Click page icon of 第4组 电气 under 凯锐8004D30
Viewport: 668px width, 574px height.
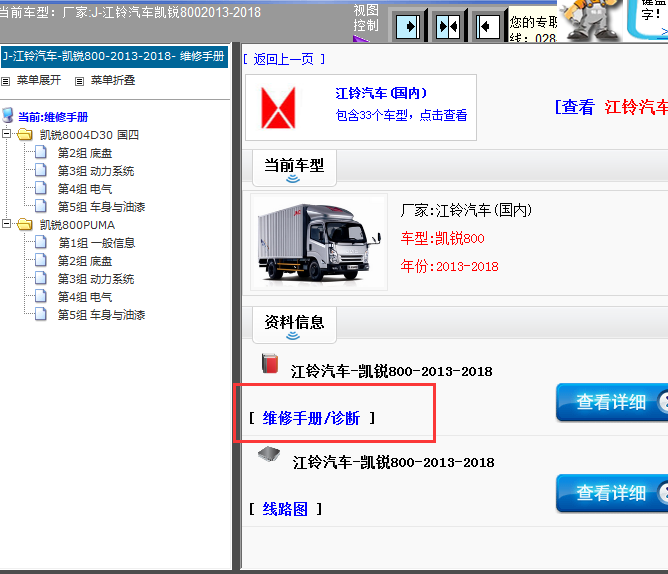tap(40, 187)
